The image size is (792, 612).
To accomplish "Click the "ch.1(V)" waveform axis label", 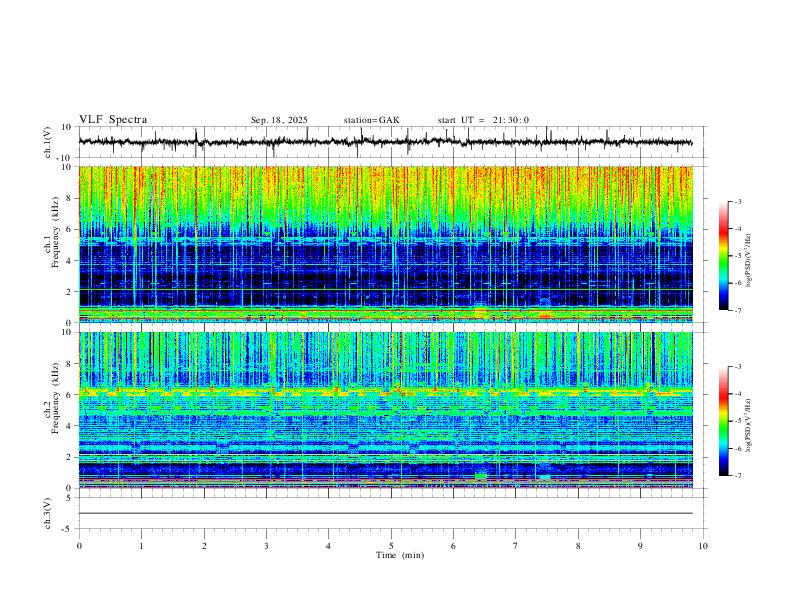I will tap(48, 142).
